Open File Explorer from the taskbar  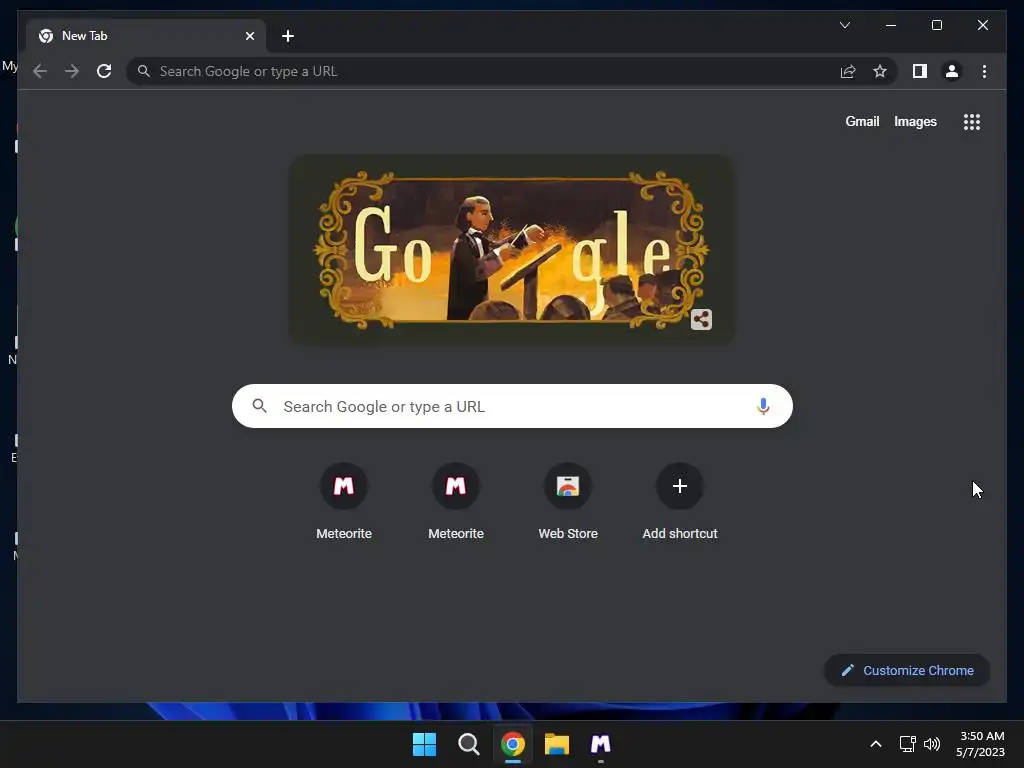(557, 744)
